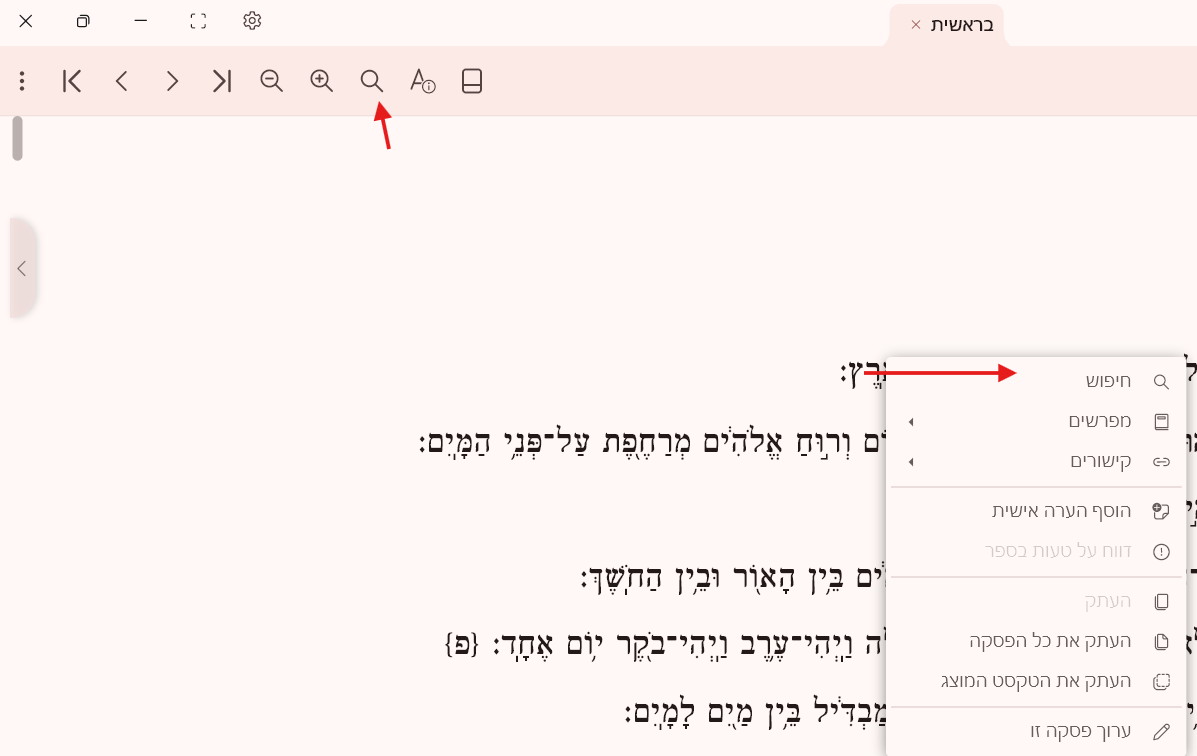Jump to the first page arrow

[x=72, y=81]
